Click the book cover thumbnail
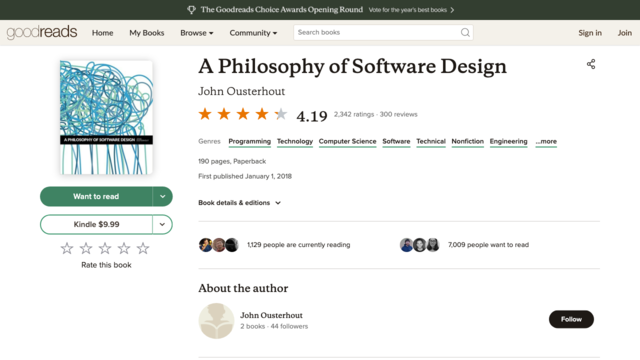This screenshot has width=640, height=360. tap(106, 118)
